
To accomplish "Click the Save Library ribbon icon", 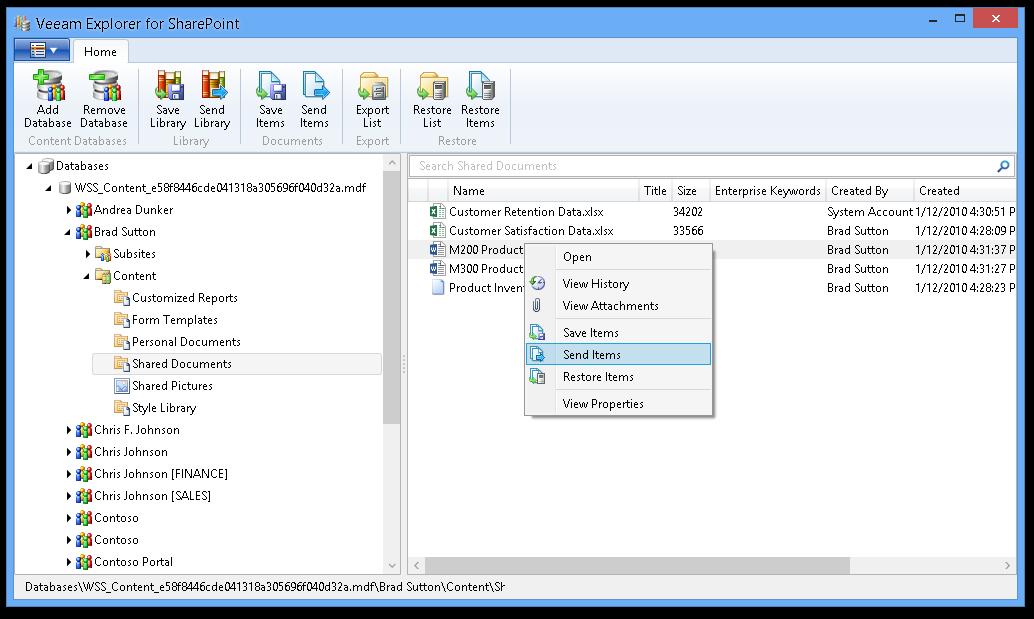I will 168,86.
